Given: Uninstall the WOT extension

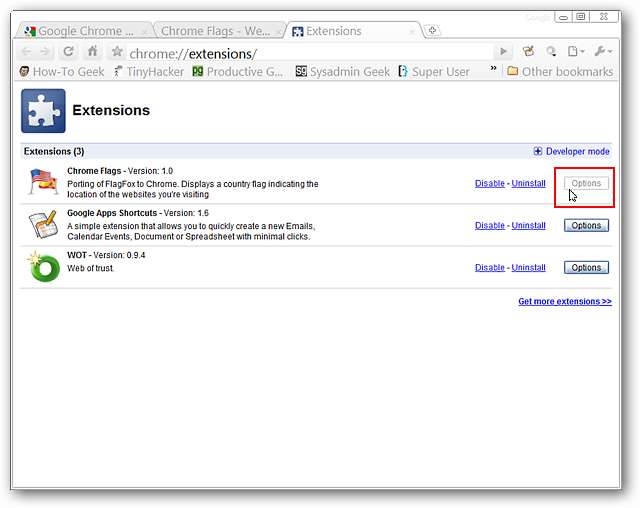Looking at the screenshot, I should tap(528, 268).
